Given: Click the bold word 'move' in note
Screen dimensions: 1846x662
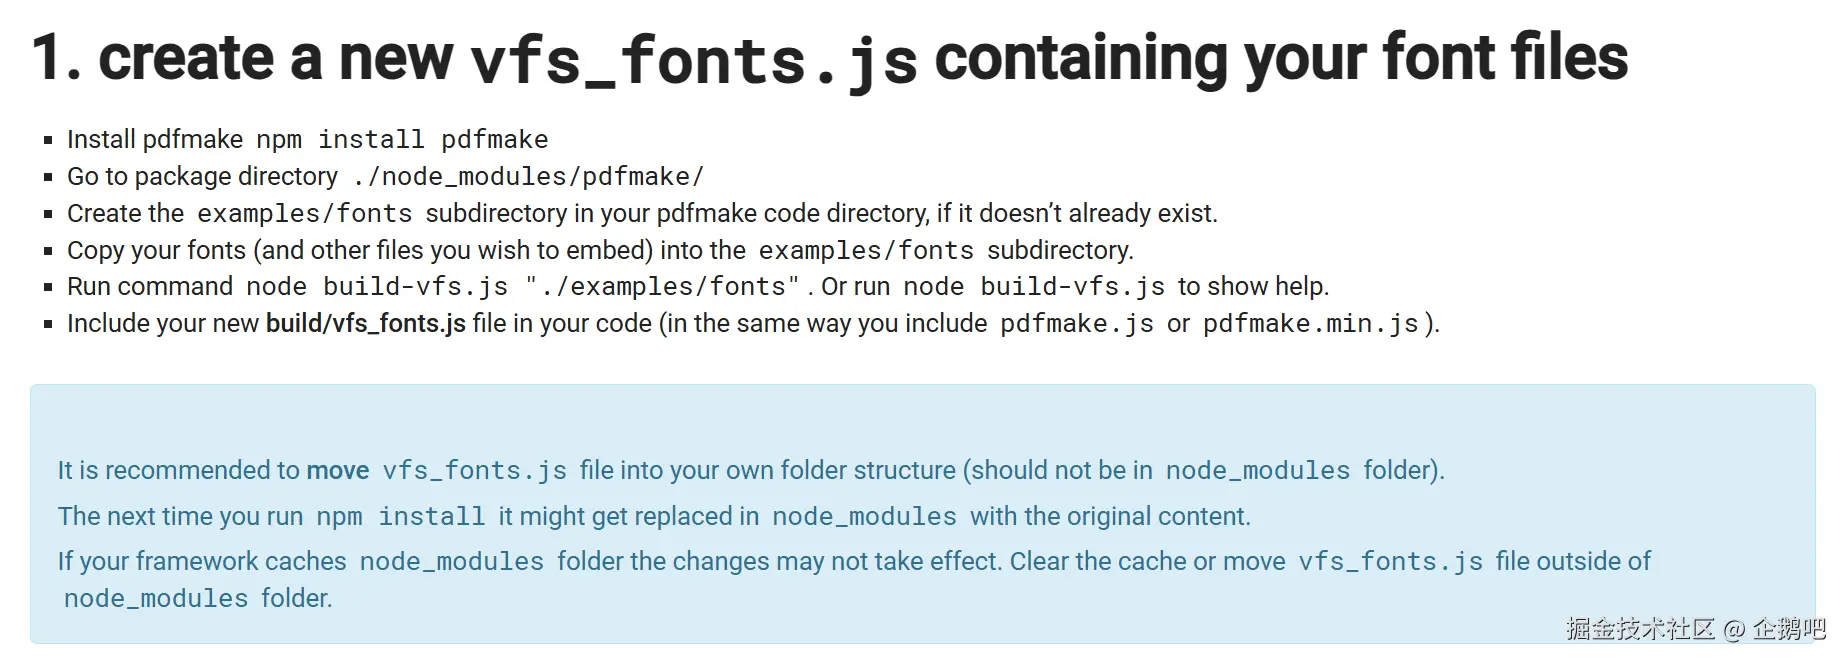Looking at the screenshot, I should click(337, 471).
